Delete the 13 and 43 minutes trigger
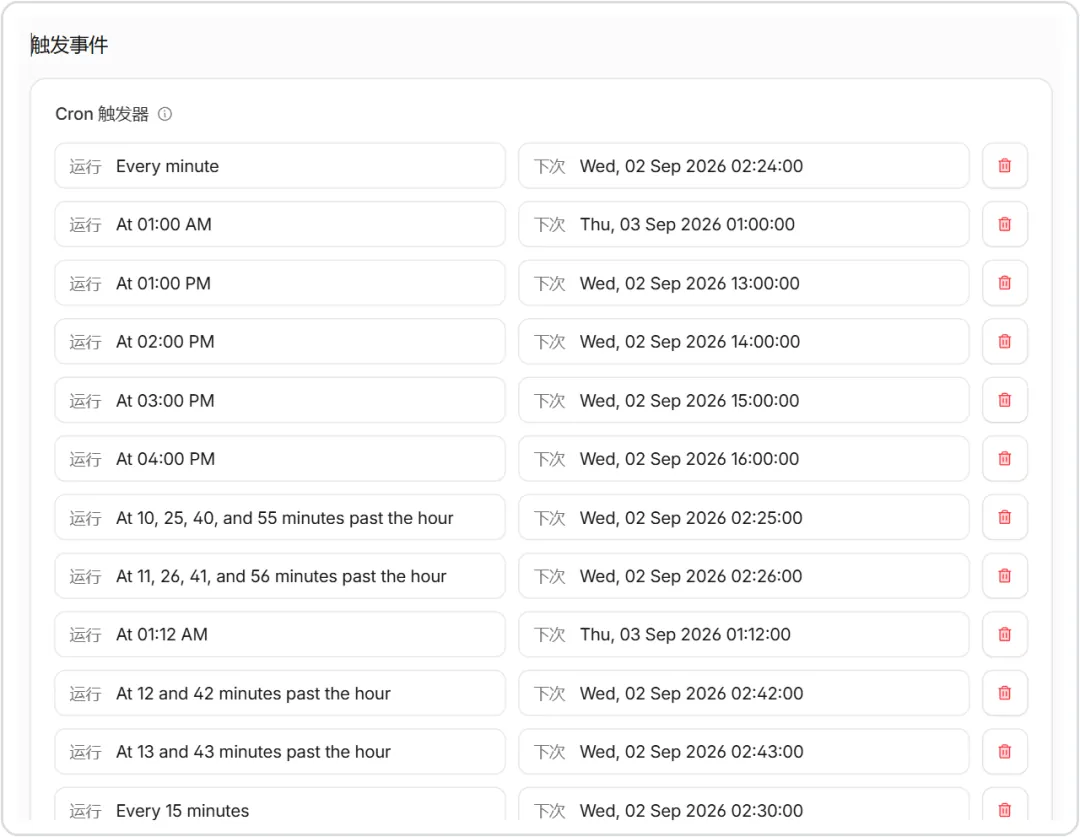 (x=1005, y=752)
